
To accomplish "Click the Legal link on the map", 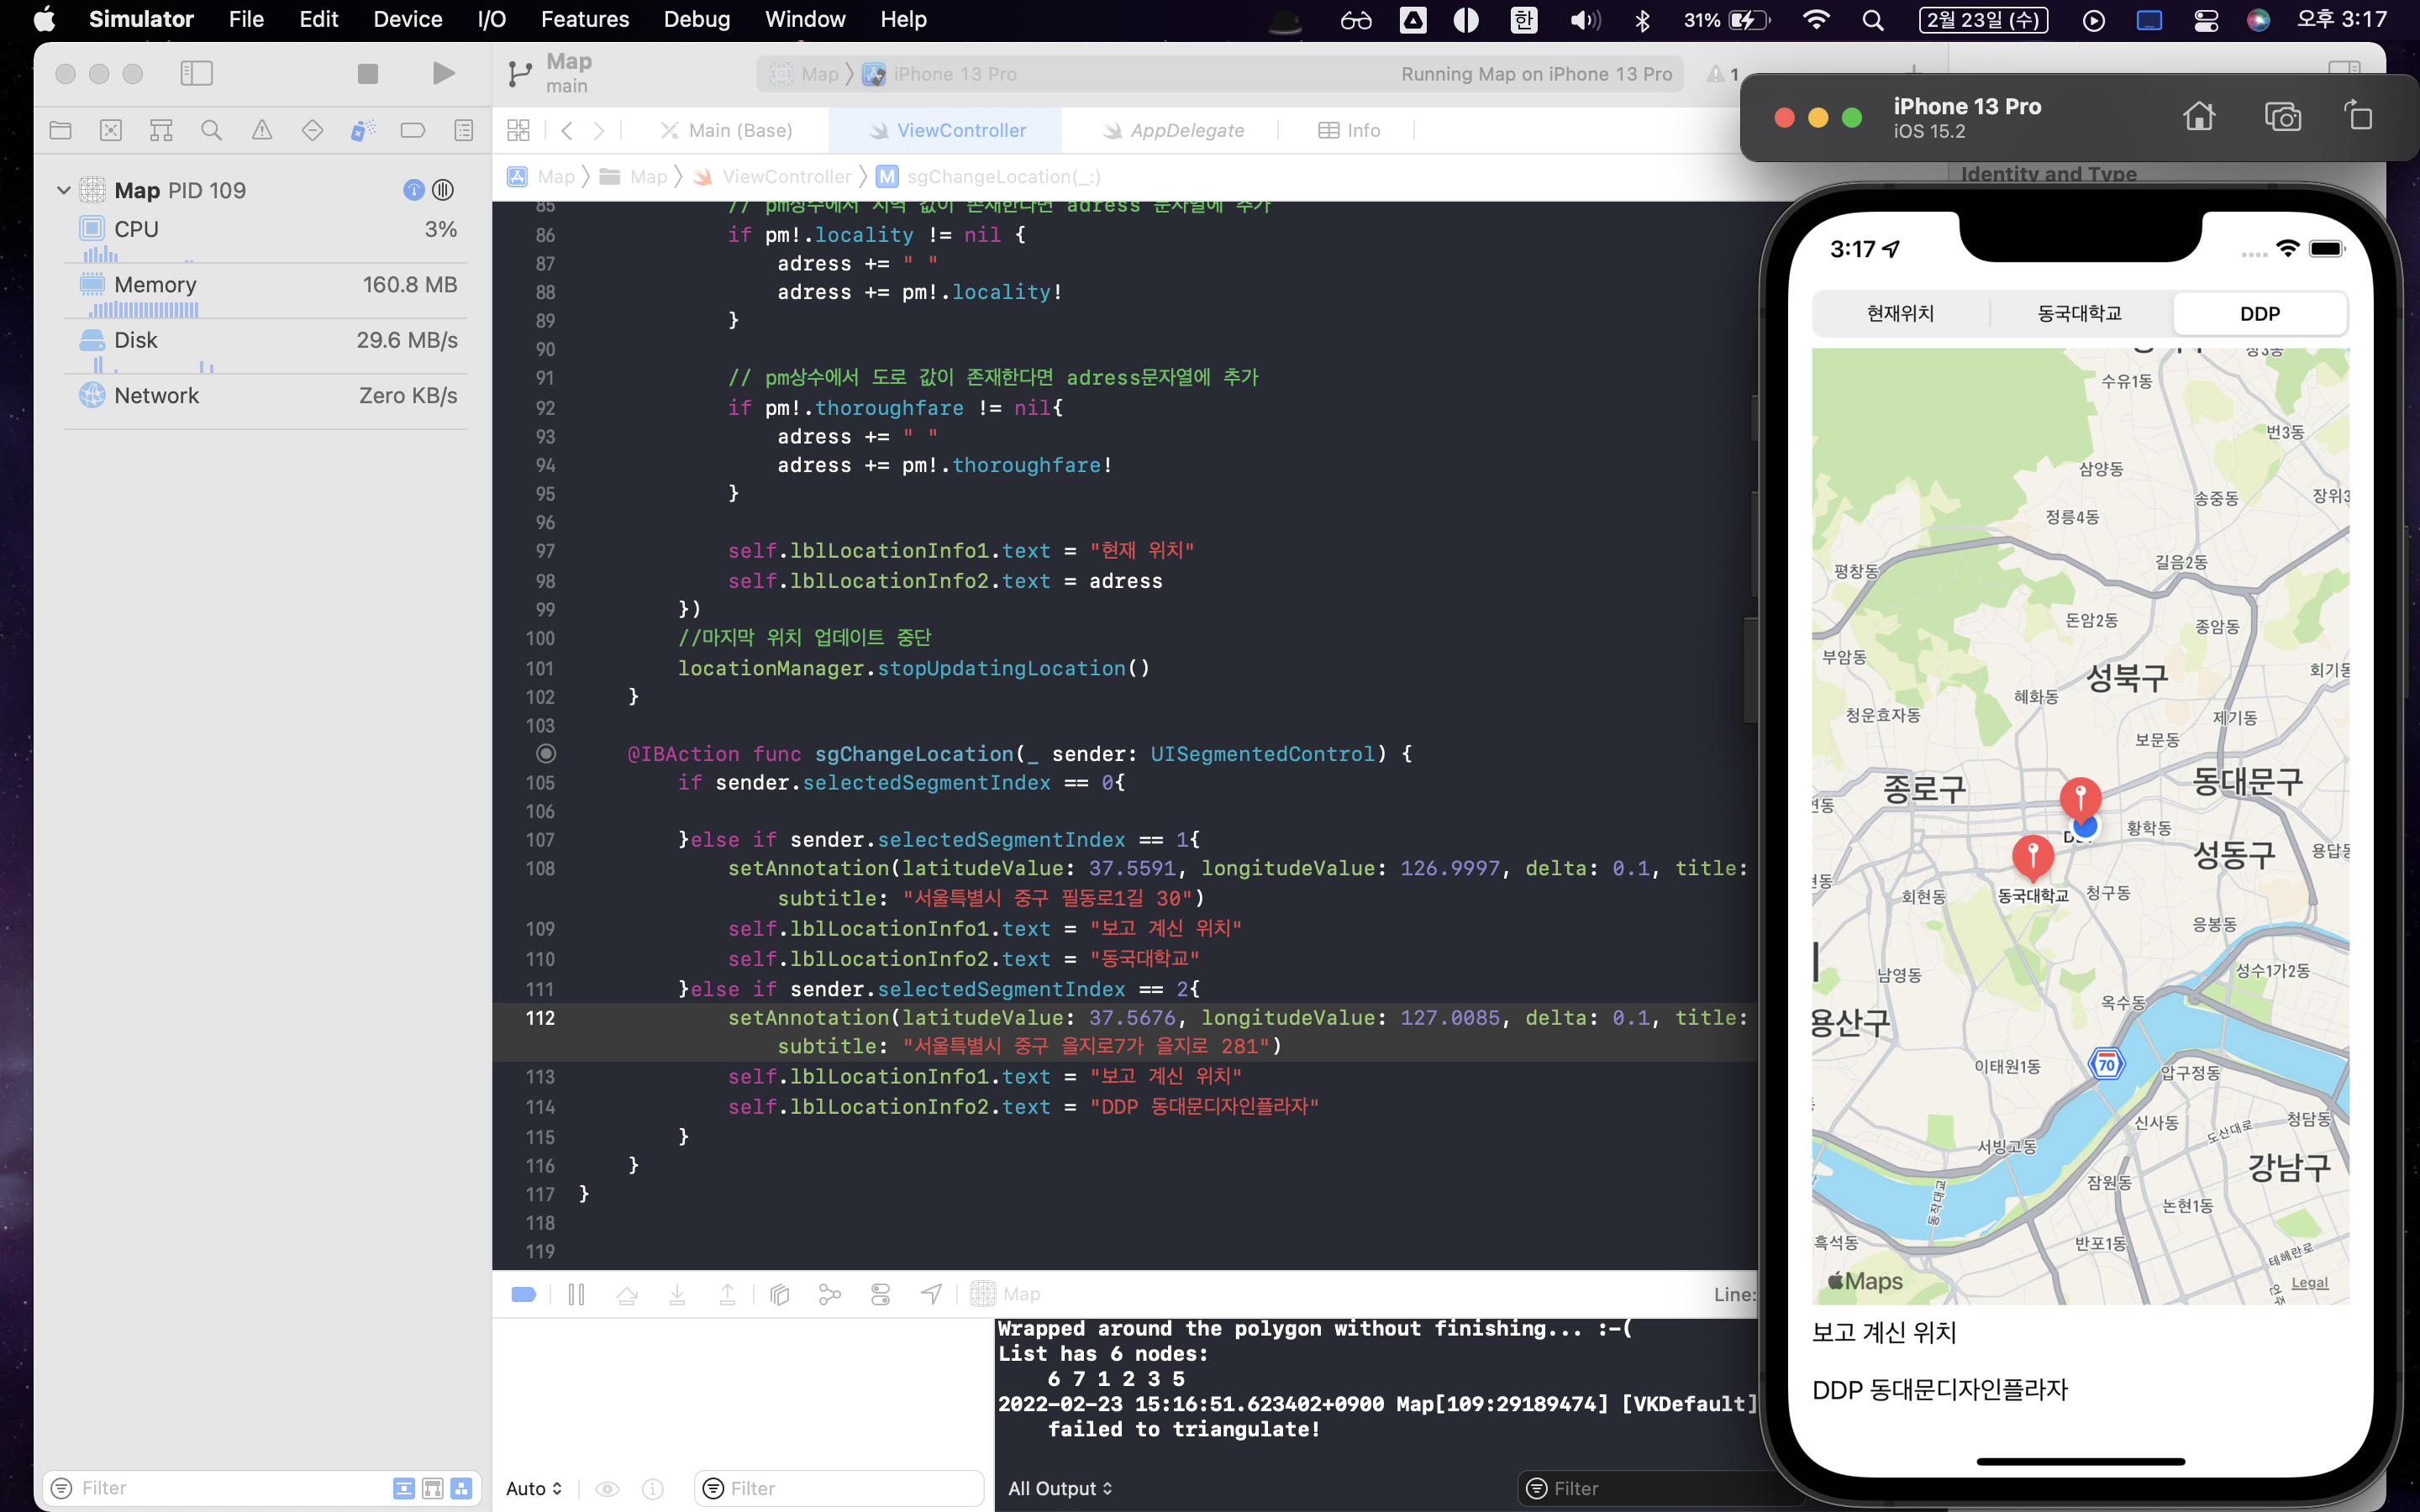I will 2309,1283.
